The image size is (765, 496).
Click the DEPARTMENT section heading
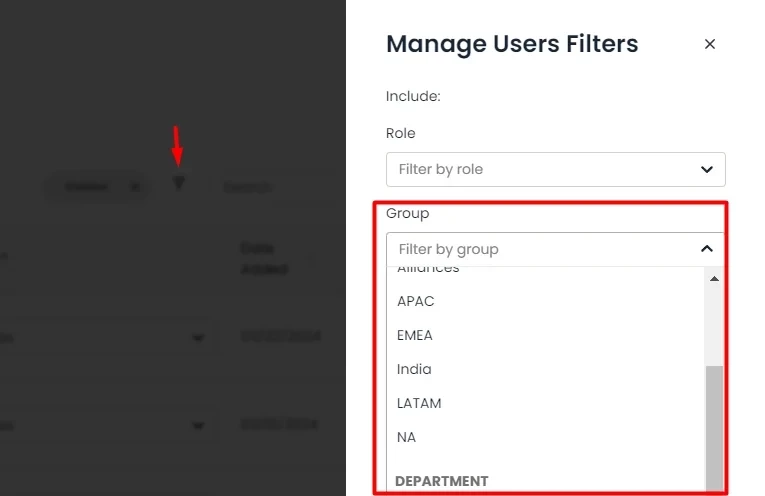[x=442, y=481]
